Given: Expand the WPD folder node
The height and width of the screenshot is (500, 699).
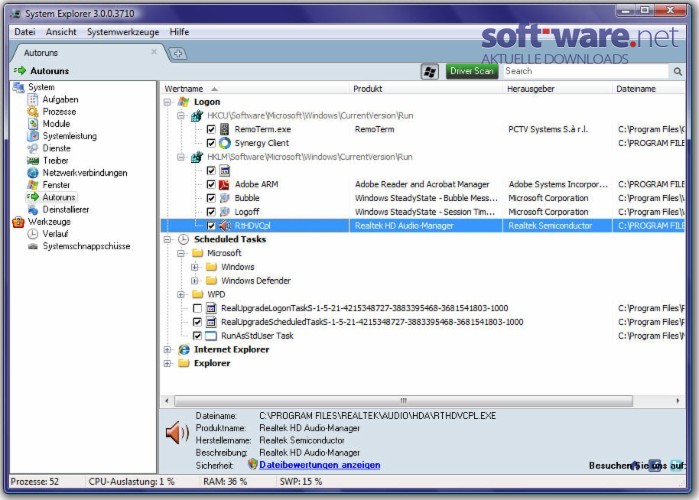Looking at the screenshot, I should (x=181, y=294).
